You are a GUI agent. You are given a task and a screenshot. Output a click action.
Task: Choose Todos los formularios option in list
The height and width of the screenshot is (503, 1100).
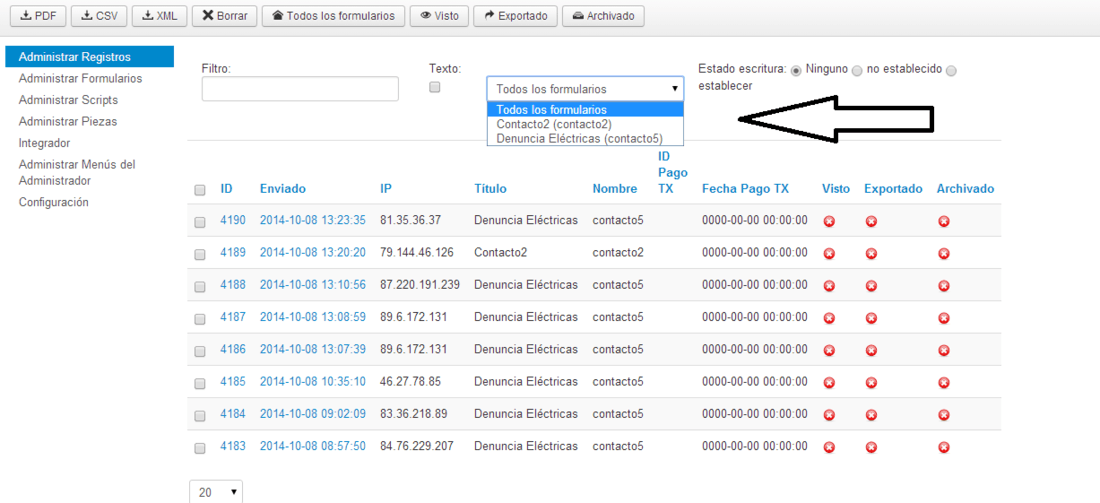[x=585, y=109]
